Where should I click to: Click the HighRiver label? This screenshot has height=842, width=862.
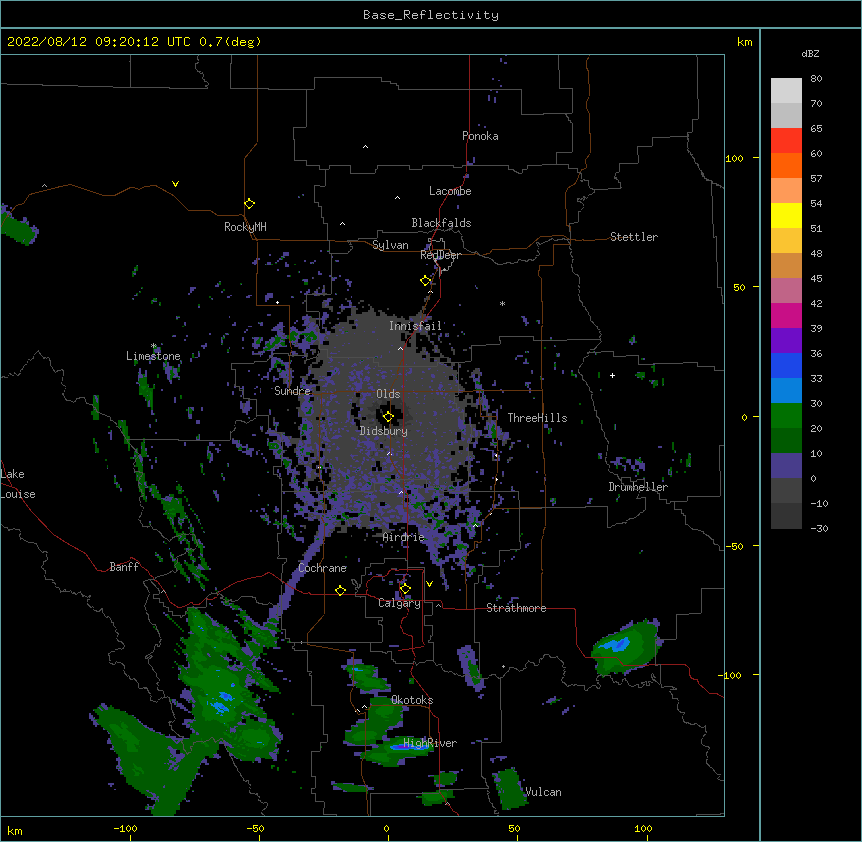430,744
